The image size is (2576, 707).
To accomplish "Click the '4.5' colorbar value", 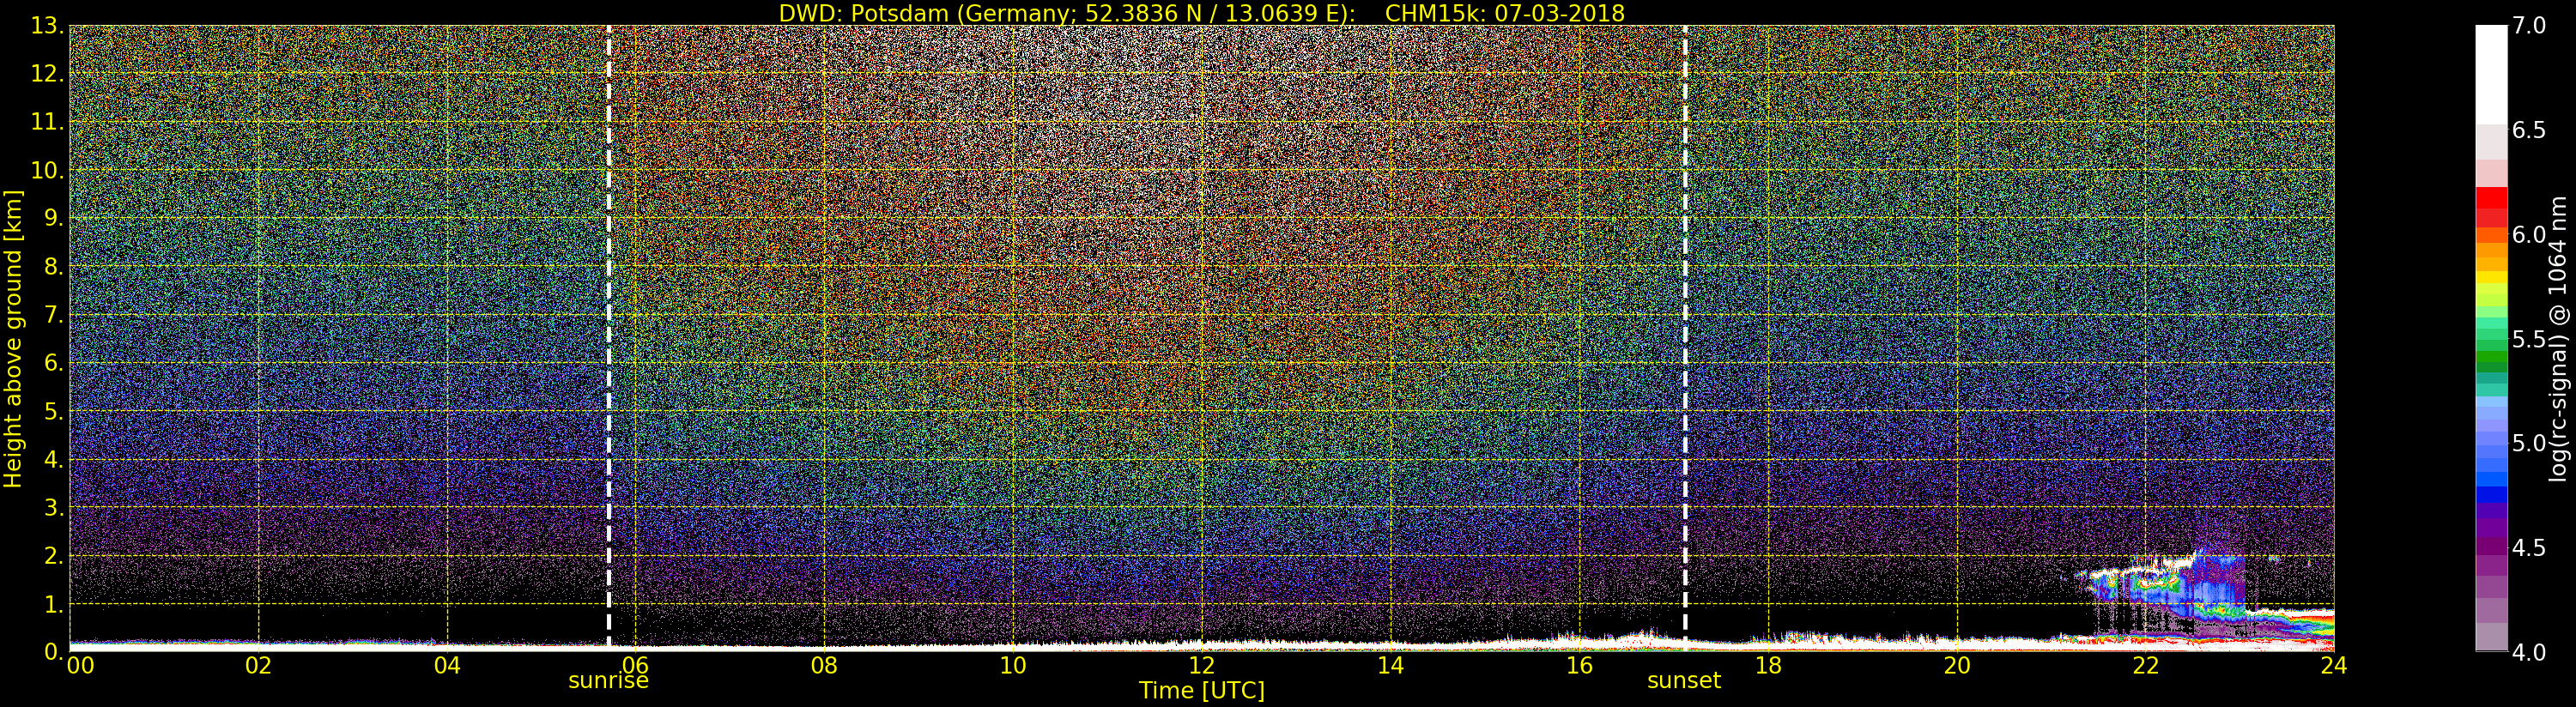I will (2529, 548).
